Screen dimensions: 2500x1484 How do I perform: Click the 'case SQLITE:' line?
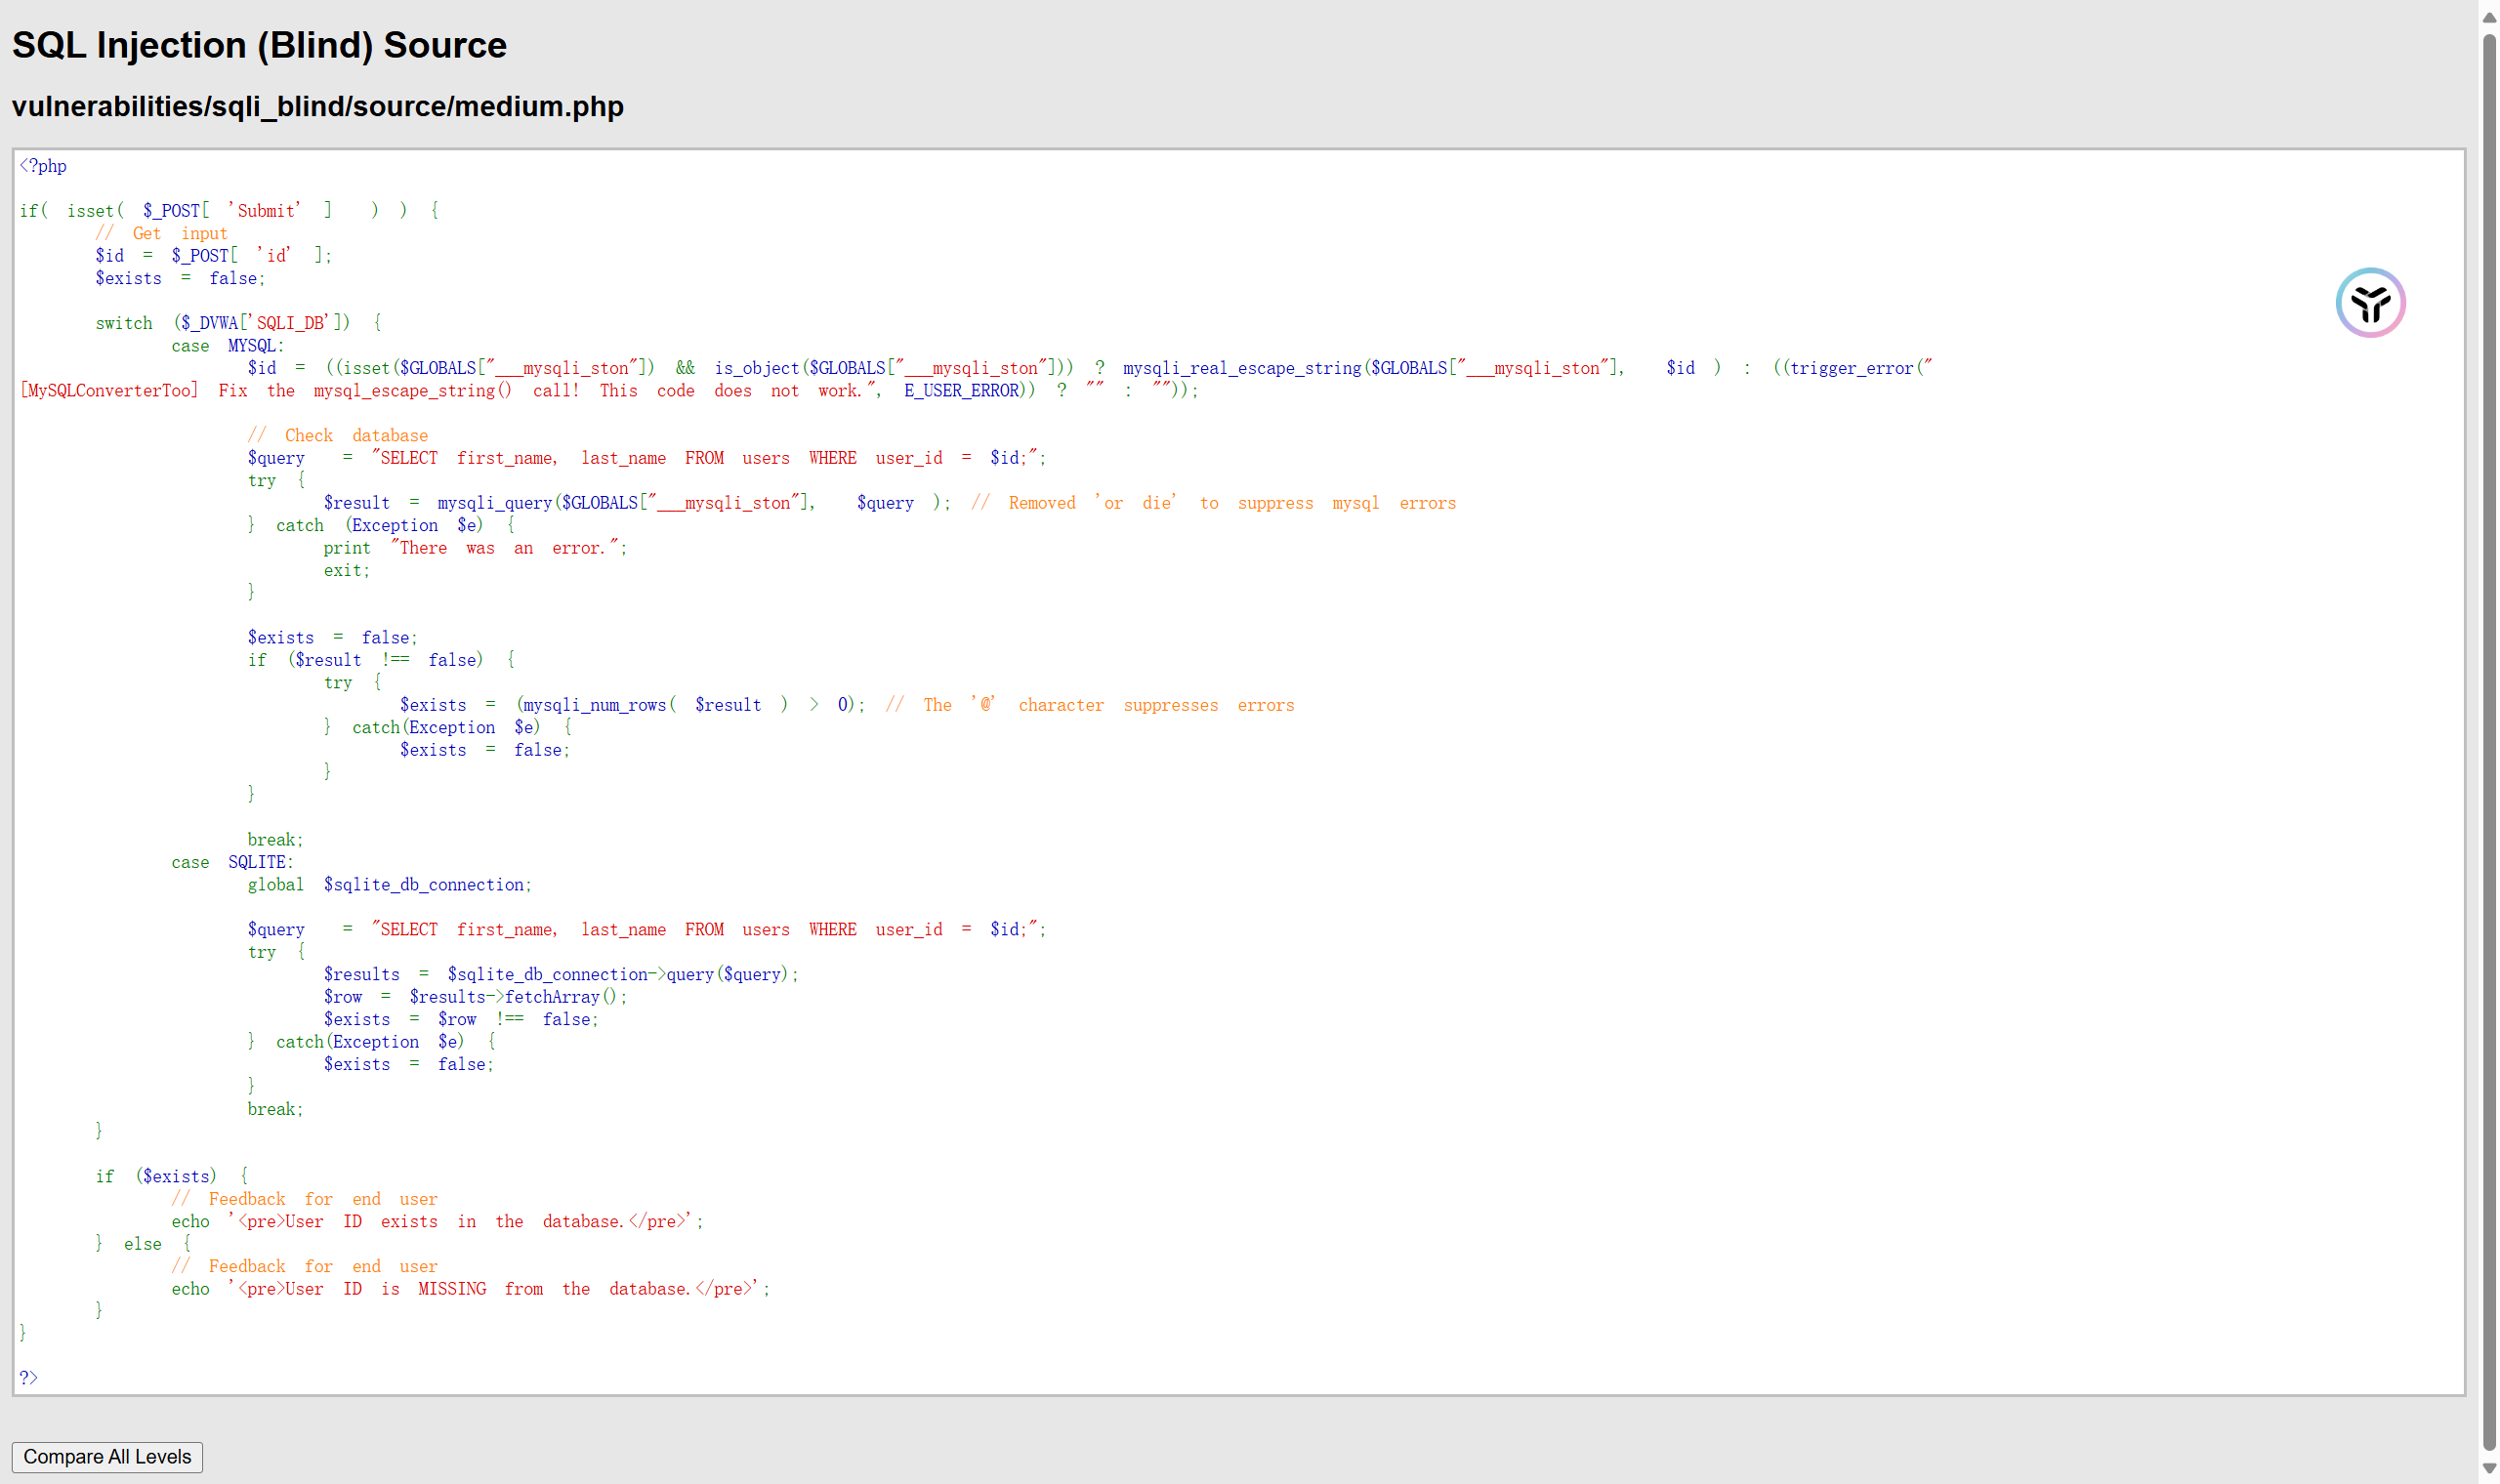232,862
